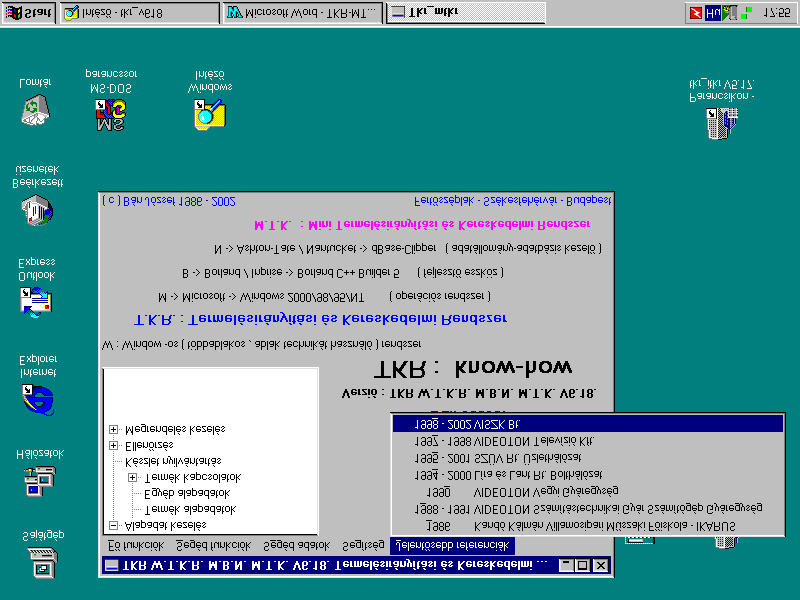Click the red icon in the system tray
Screen dimensions: 800x600
click(696, 13)
